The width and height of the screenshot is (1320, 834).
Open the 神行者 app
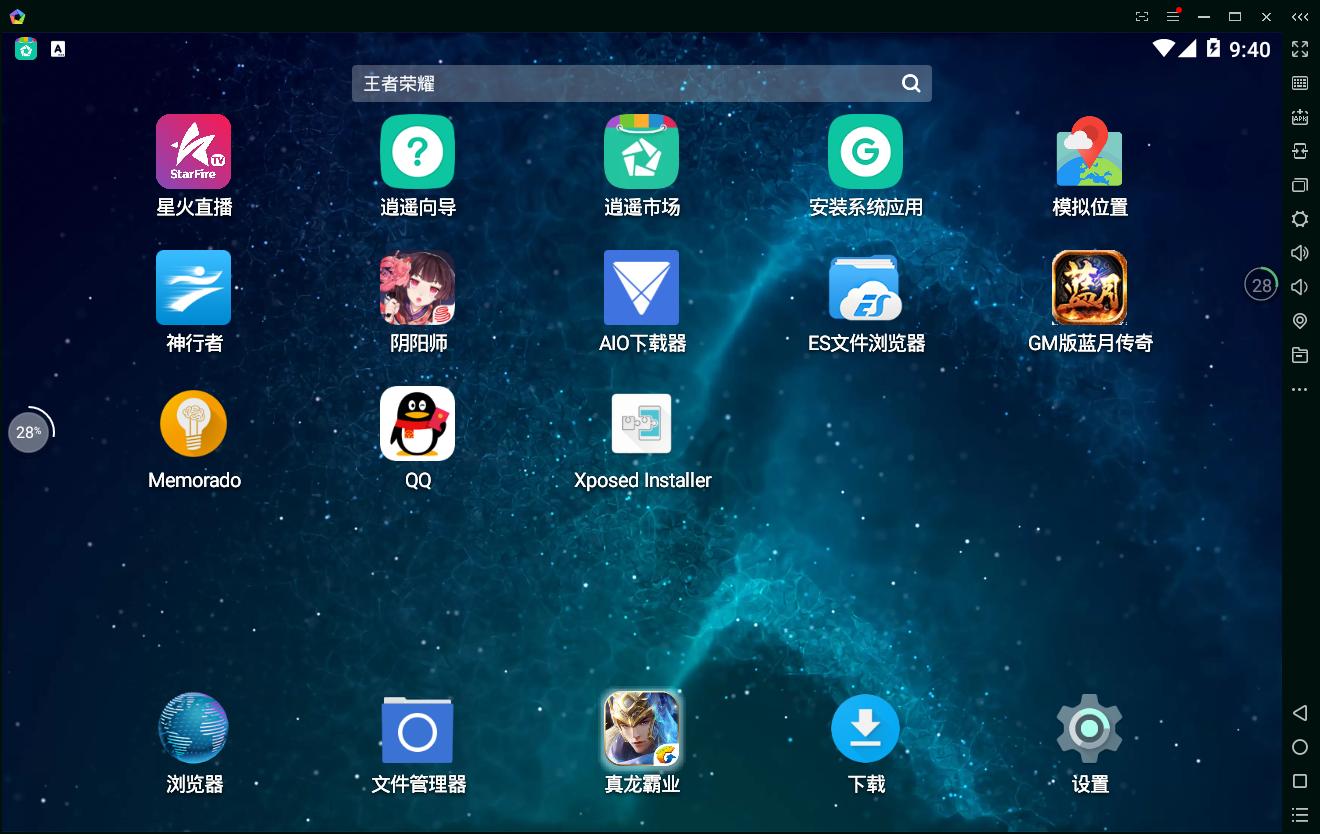pos(194,288)
